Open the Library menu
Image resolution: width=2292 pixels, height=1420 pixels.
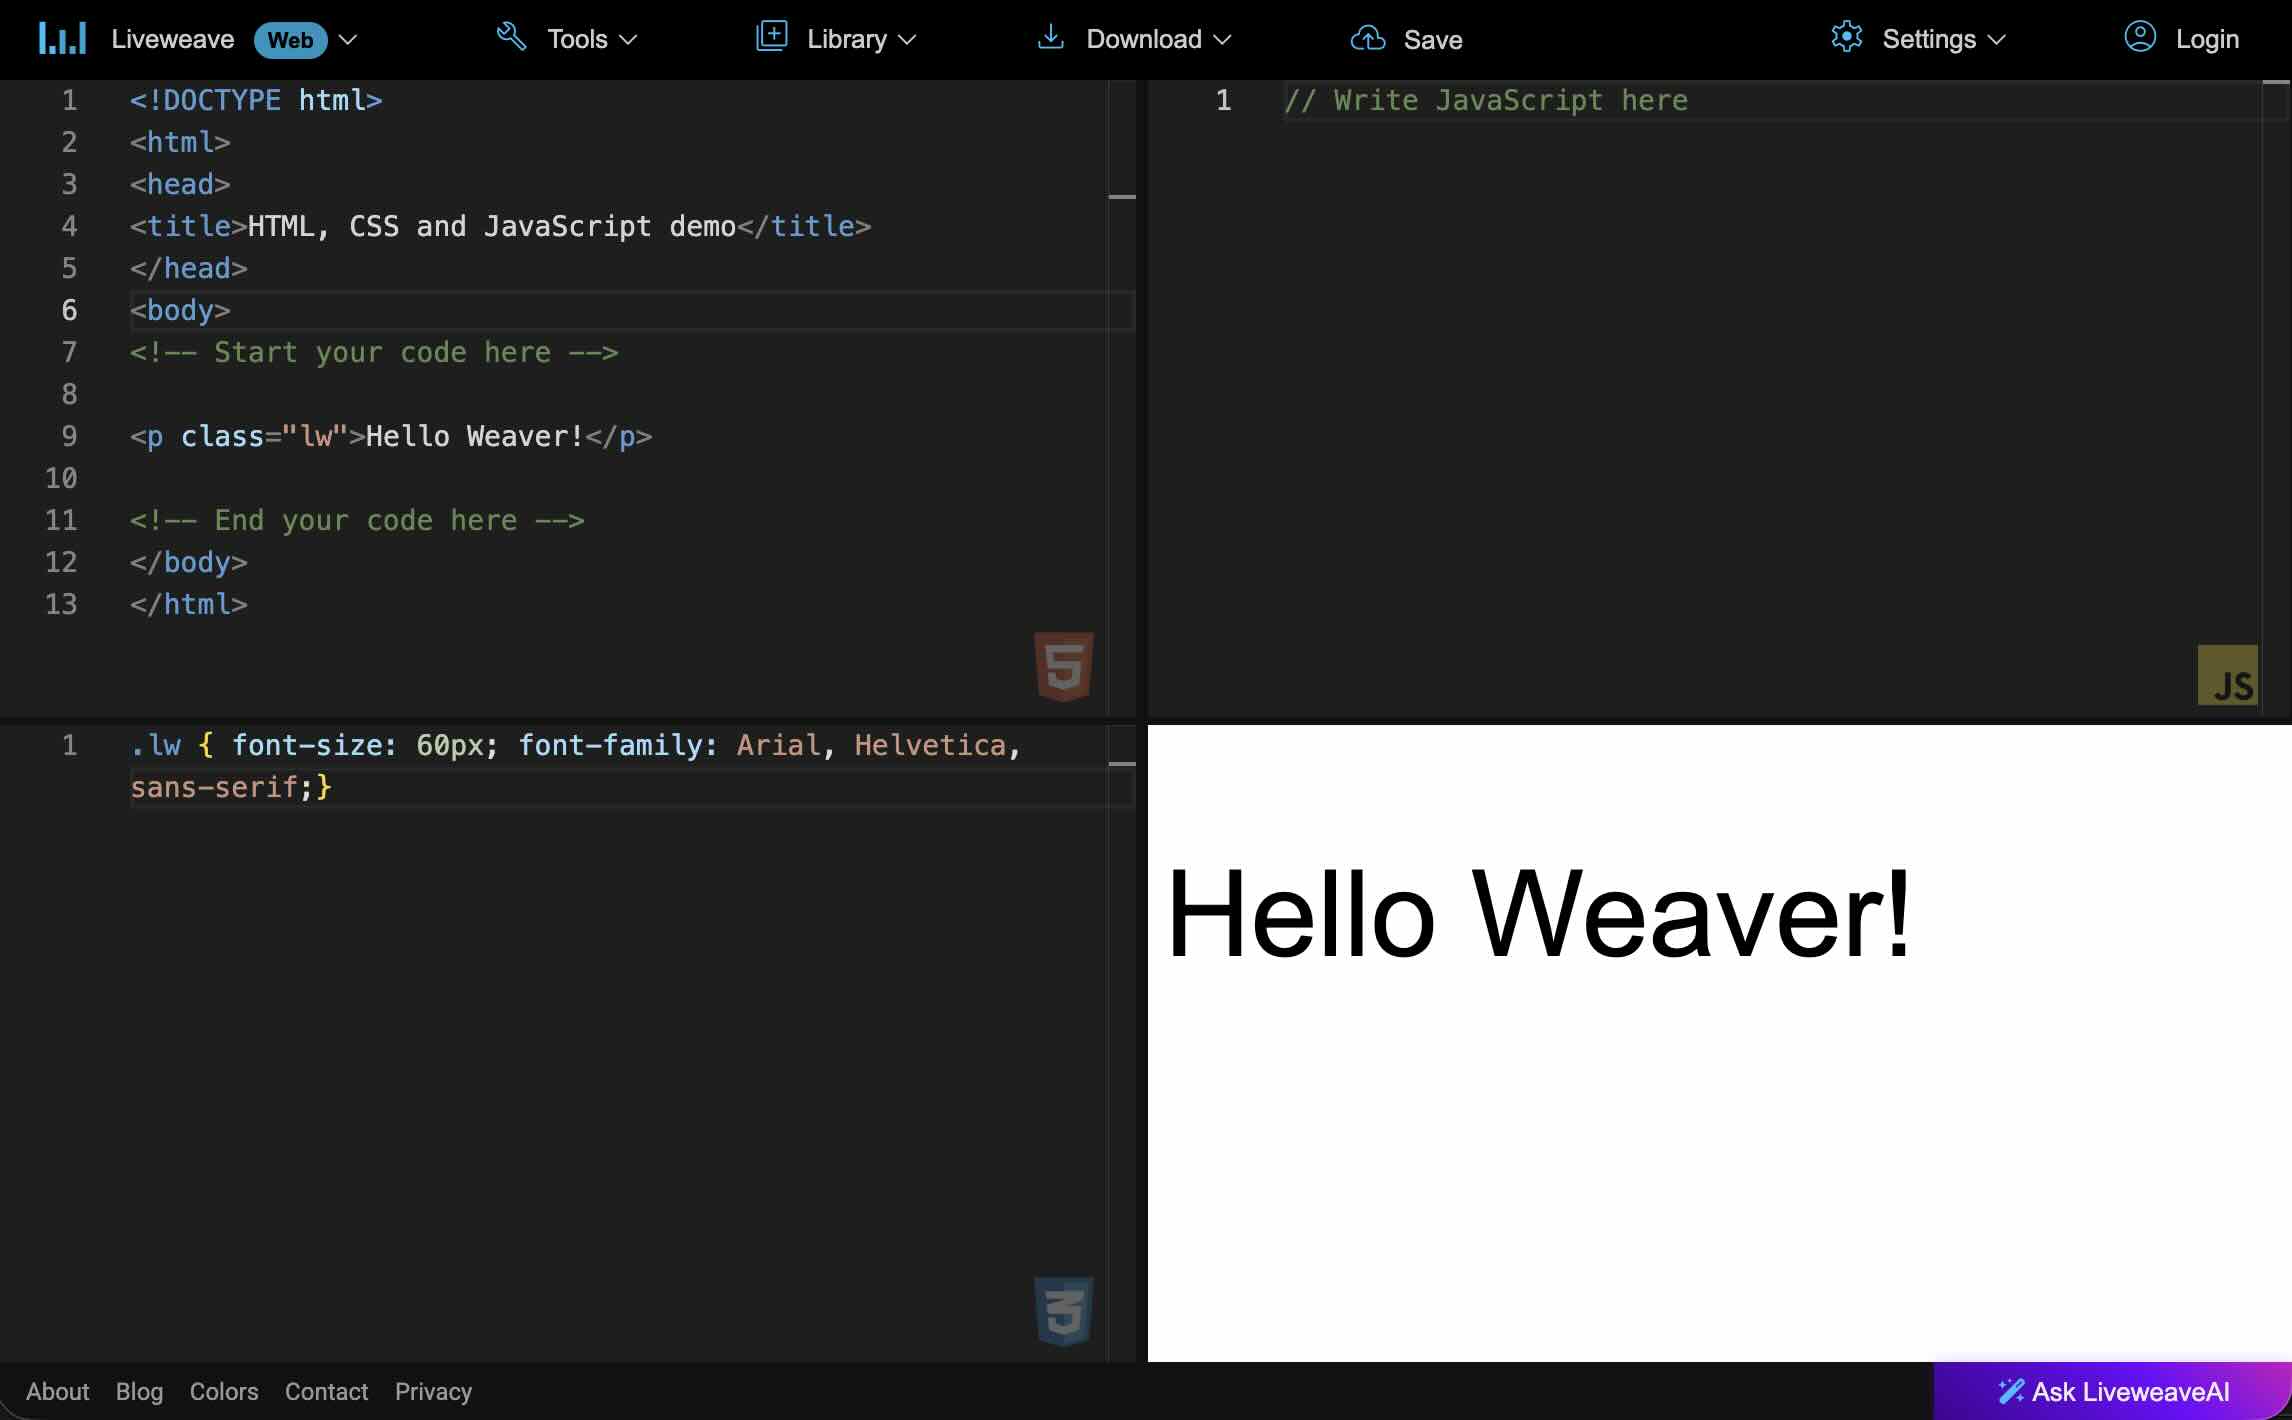846,39
